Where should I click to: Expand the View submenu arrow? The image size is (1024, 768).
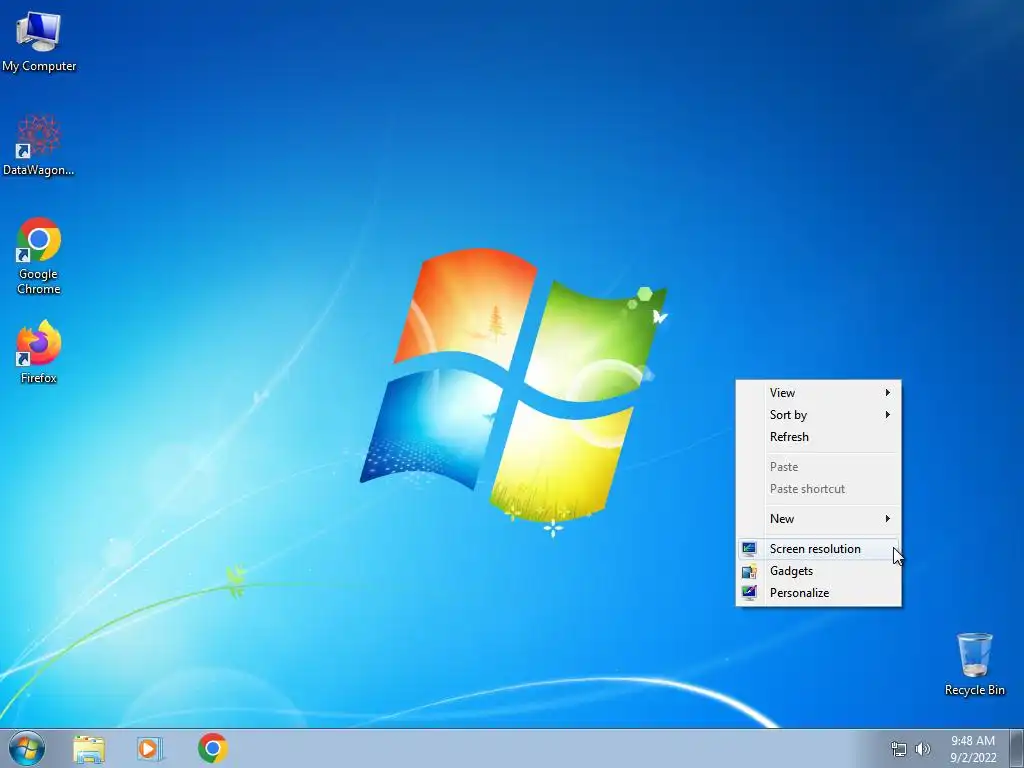pyautogui.click(x=888, y=392)
